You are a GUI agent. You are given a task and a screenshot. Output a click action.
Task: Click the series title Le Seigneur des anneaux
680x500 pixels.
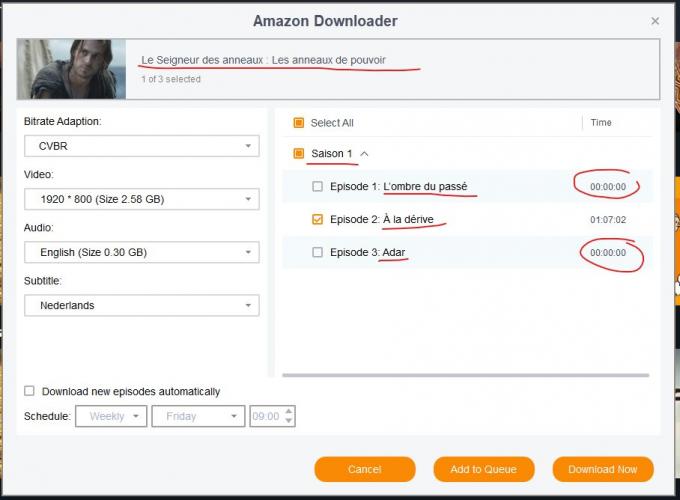[x=263, y=60]
